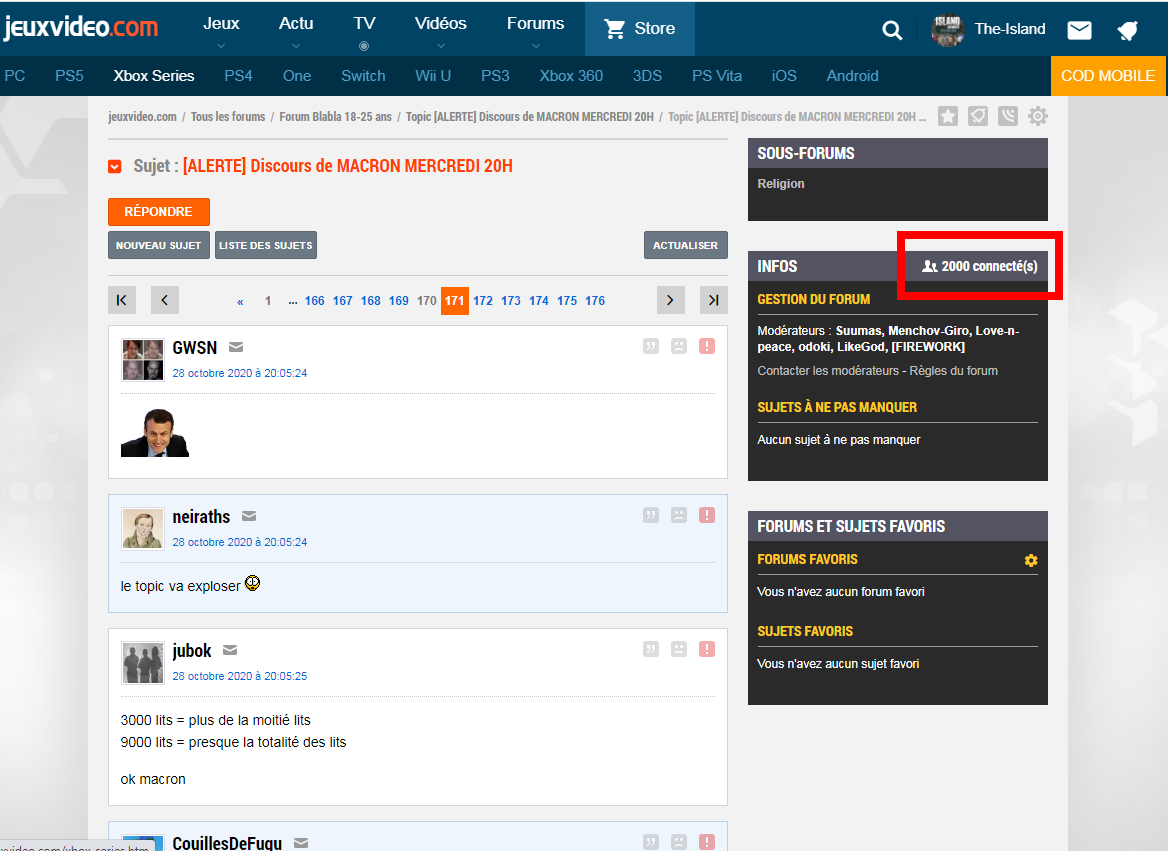Quote GWSN's message with quote icon
This screenshot has height=851, width=1168.
point(651,346)
